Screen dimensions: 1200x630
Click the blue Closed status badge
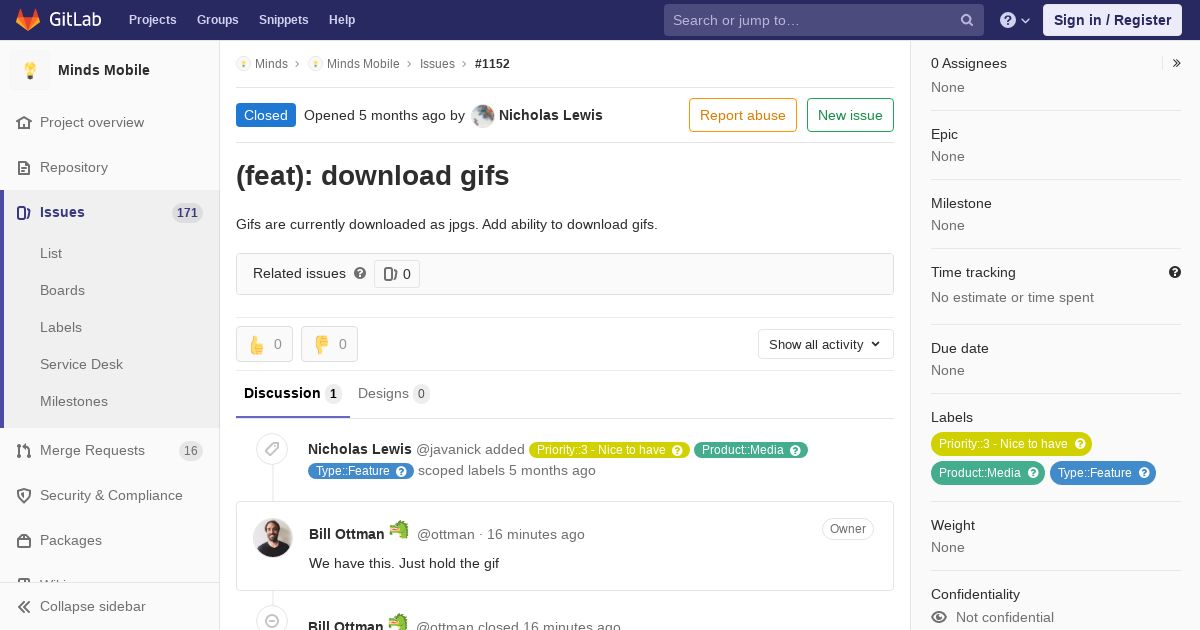266,115
